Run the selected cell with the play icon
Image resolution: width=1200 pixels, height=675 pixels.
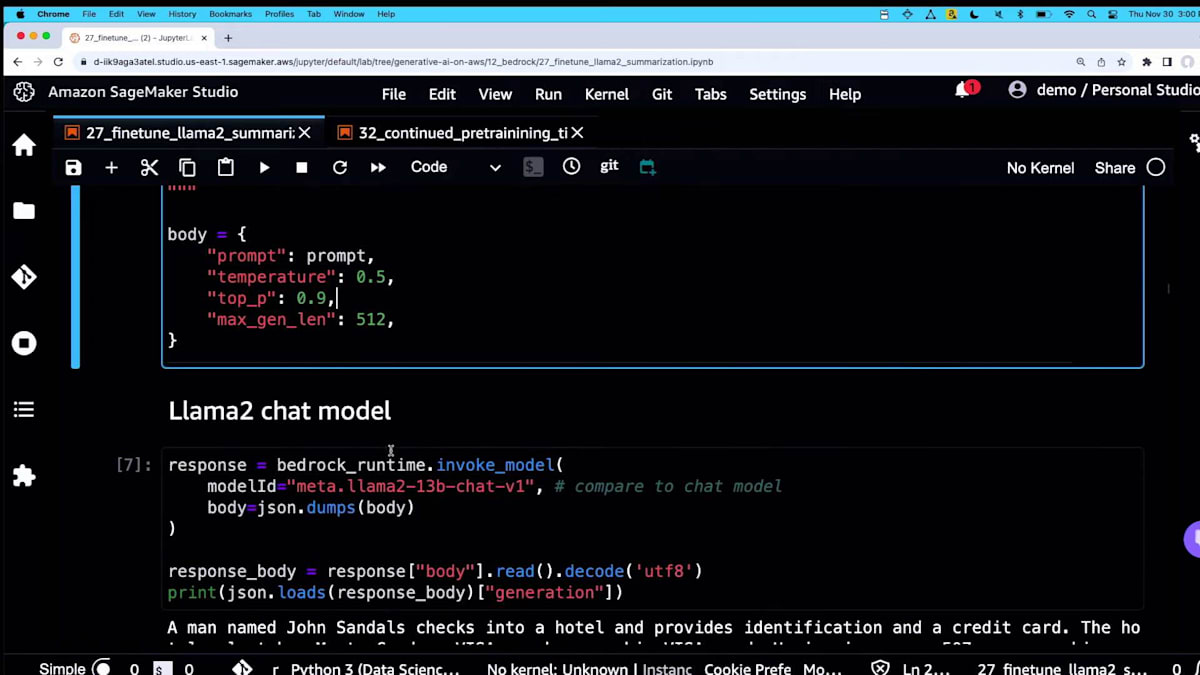coord(264,167)
